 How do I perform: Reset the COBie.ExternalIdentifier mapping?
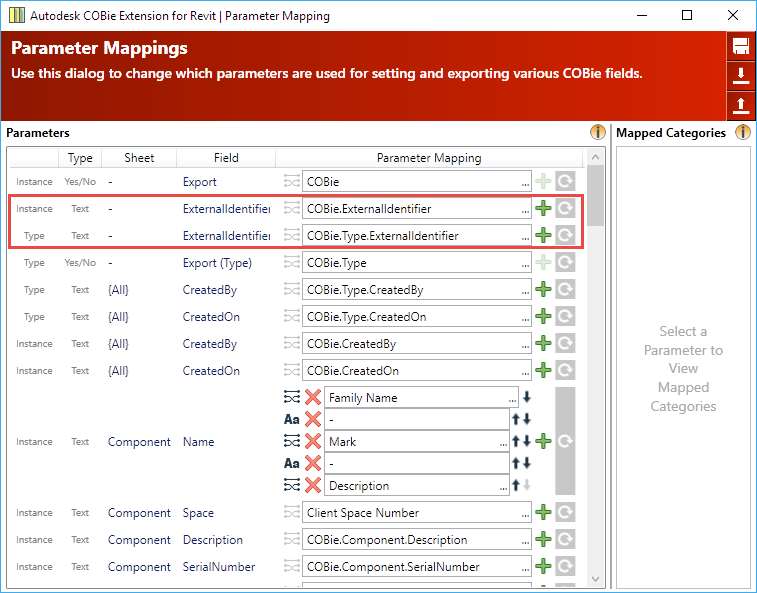coord(565,209)
